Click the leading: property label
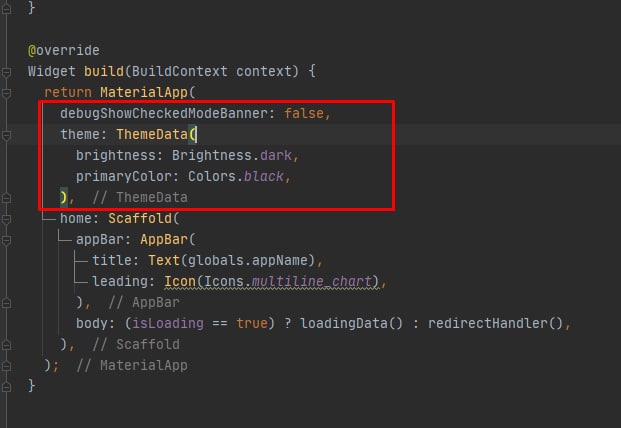Image resolution: width=621 pixels, height=428 pixels. click(124, 282)
